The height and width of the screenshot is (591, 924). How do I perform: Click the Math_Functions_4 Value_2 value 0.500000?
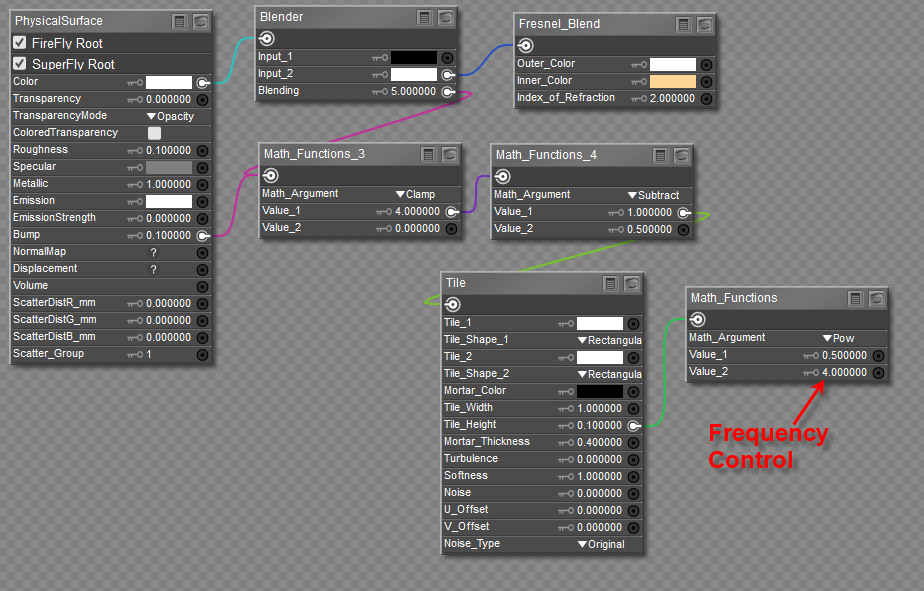pos(649,230)
